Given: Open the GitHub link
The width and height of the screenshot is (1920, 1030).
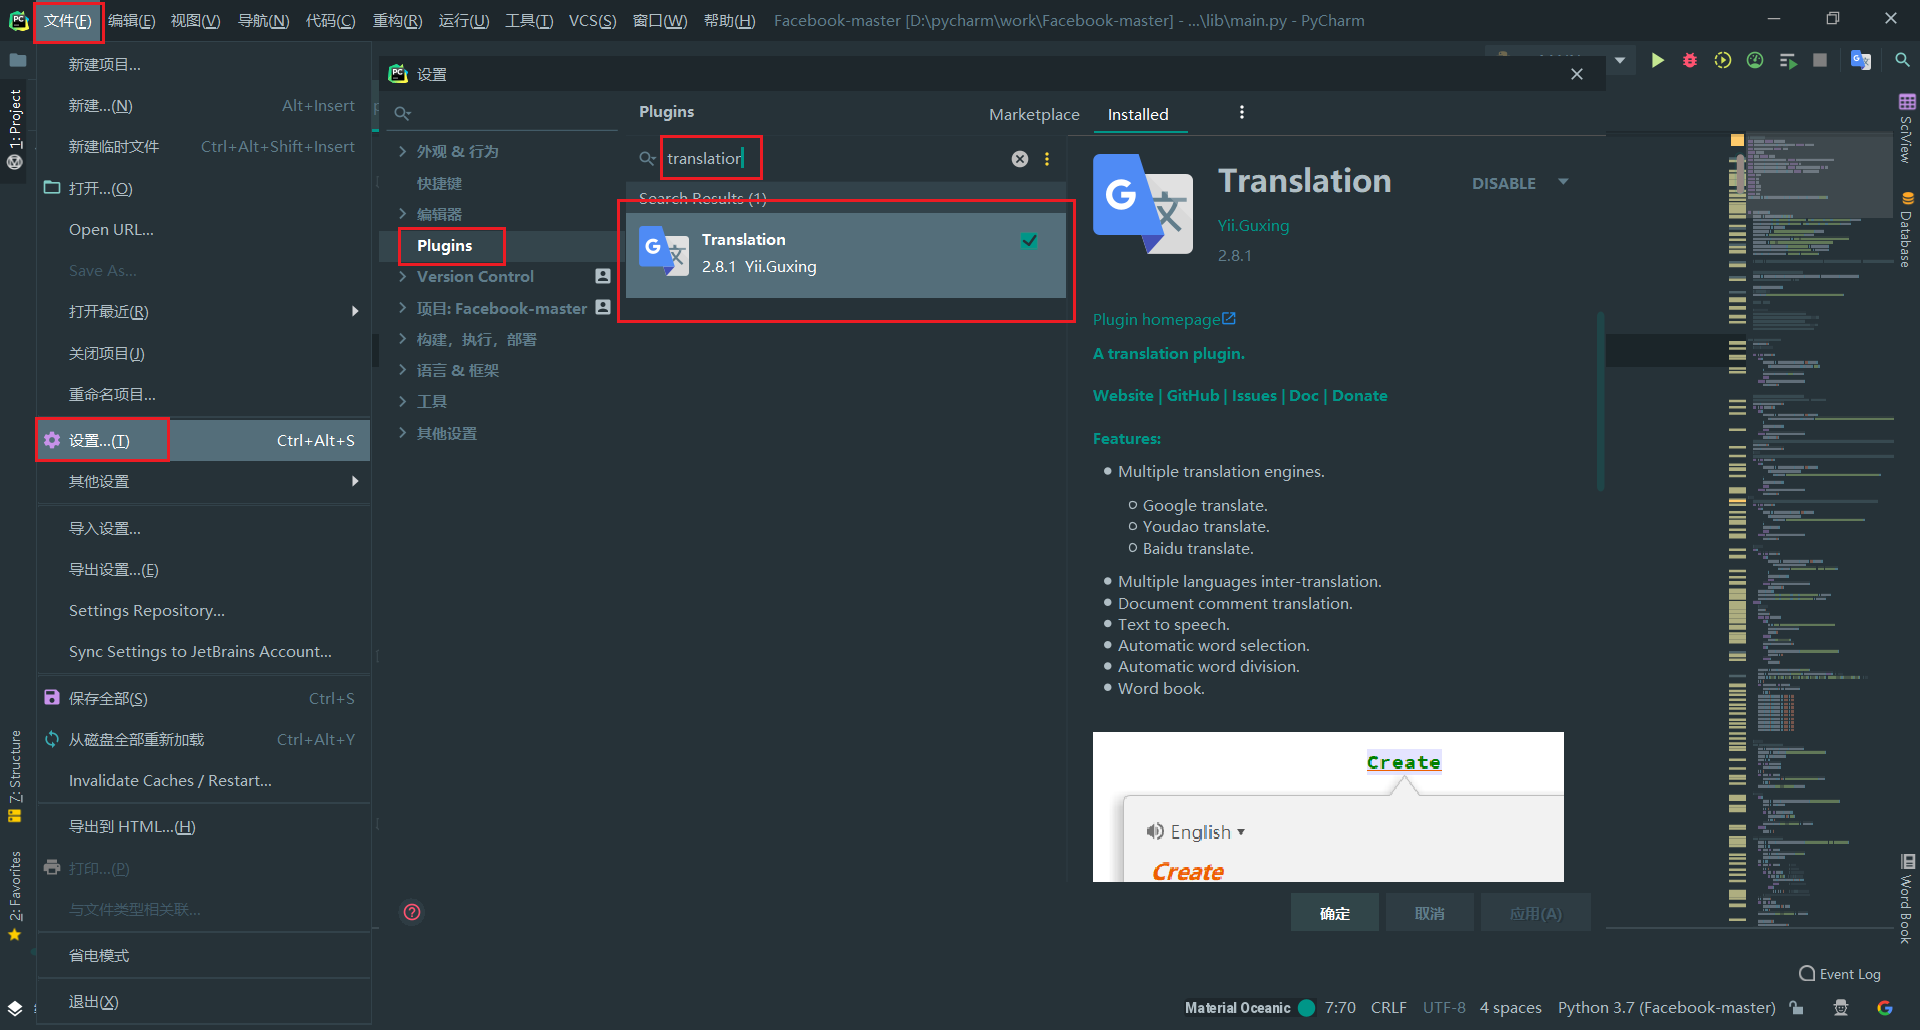Looking at the screenshot, I should point(1193,396).
